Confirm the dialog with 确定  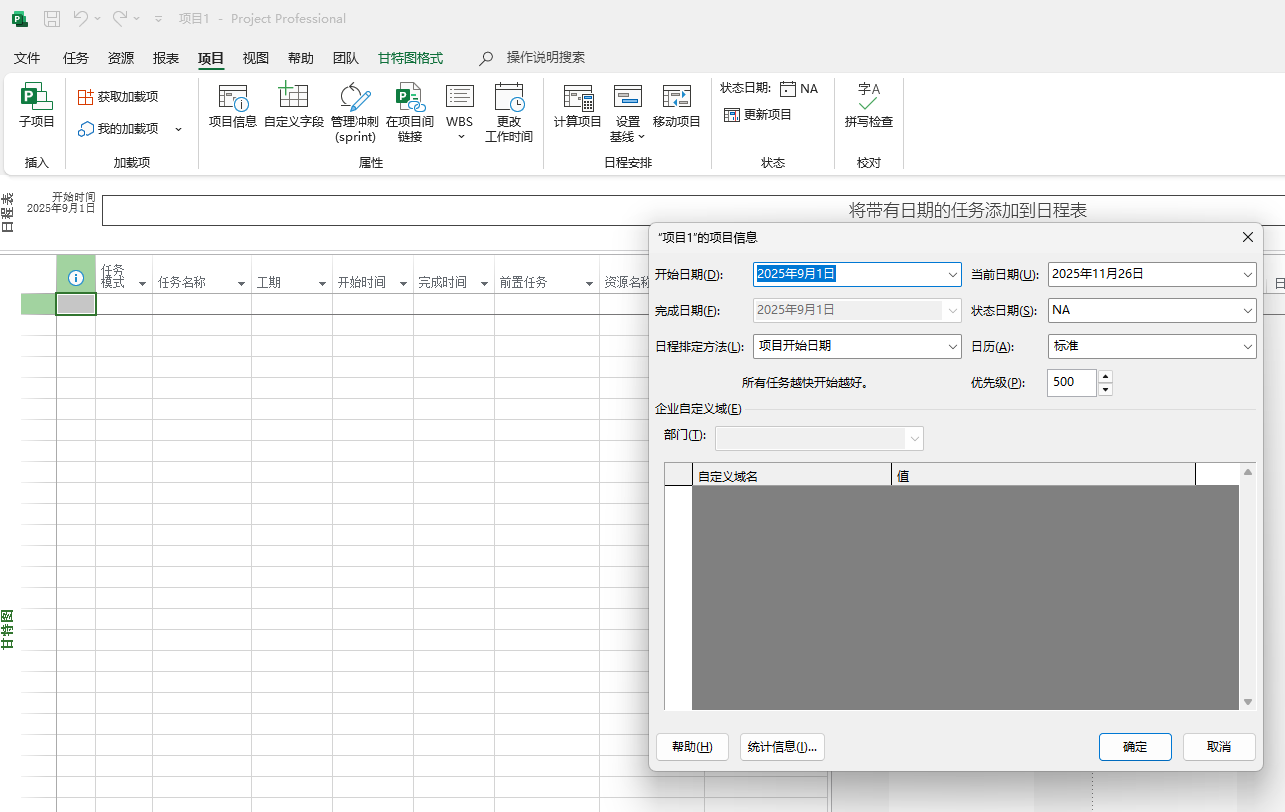pos(1135,747)
